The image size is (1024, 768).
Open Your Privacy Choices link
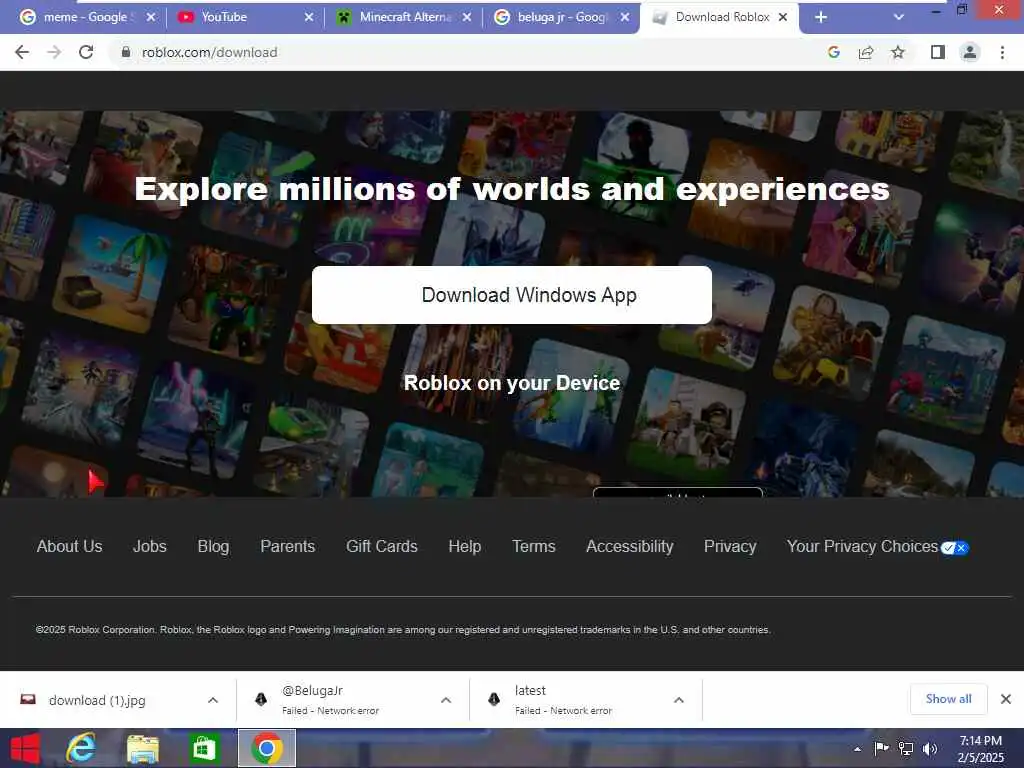[x=862, y=546]
